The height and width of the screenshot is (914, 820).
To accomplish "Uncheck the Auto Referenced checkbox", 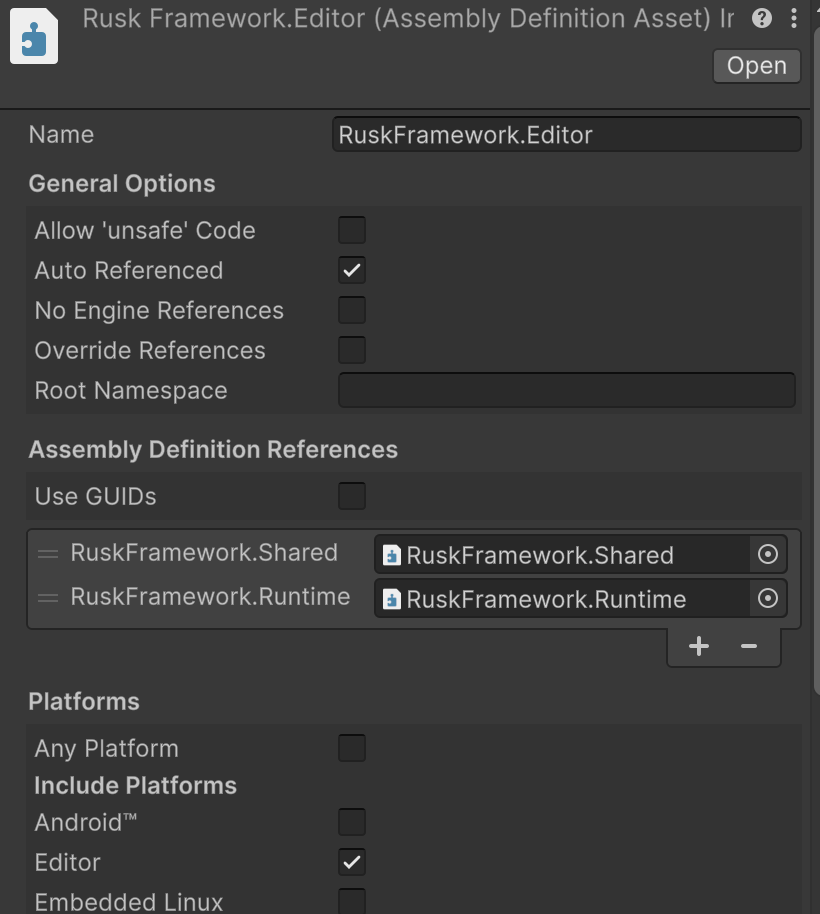I will click(x=352, y=270).
